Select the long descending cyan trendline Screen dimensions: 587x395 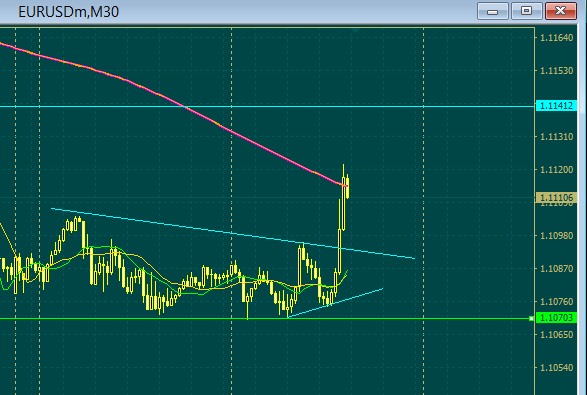232,233
